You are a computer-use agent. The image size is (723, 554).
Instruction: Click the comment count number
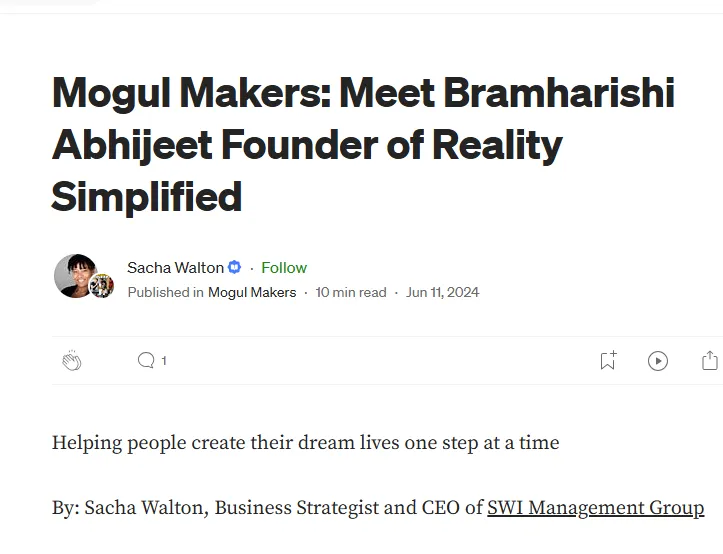coord(164,361)
